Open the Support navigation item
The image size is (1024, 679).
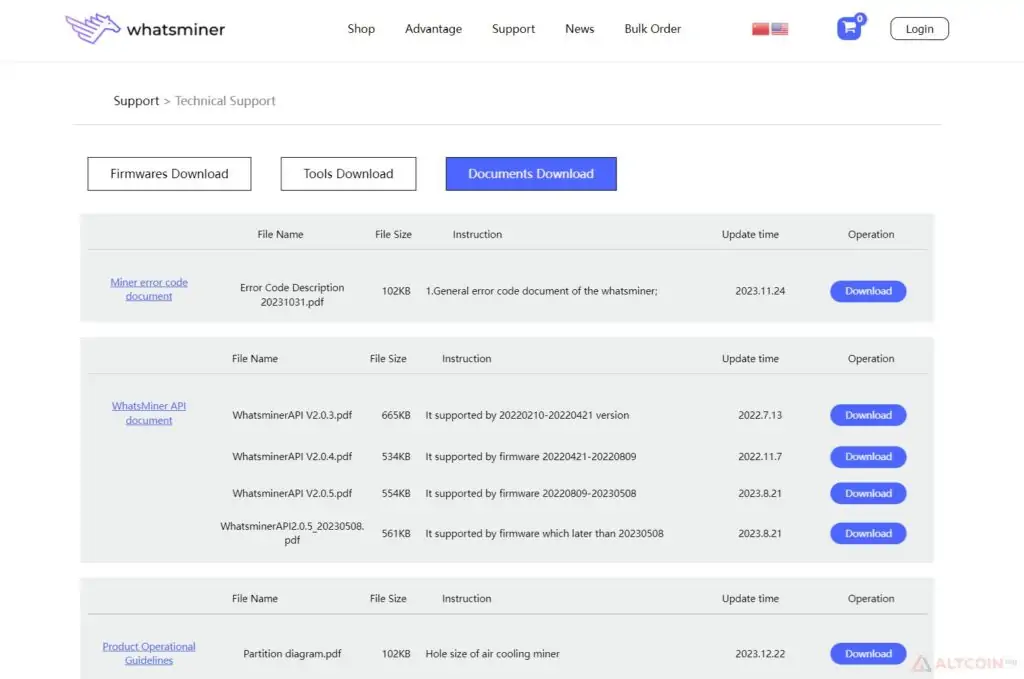513,29
